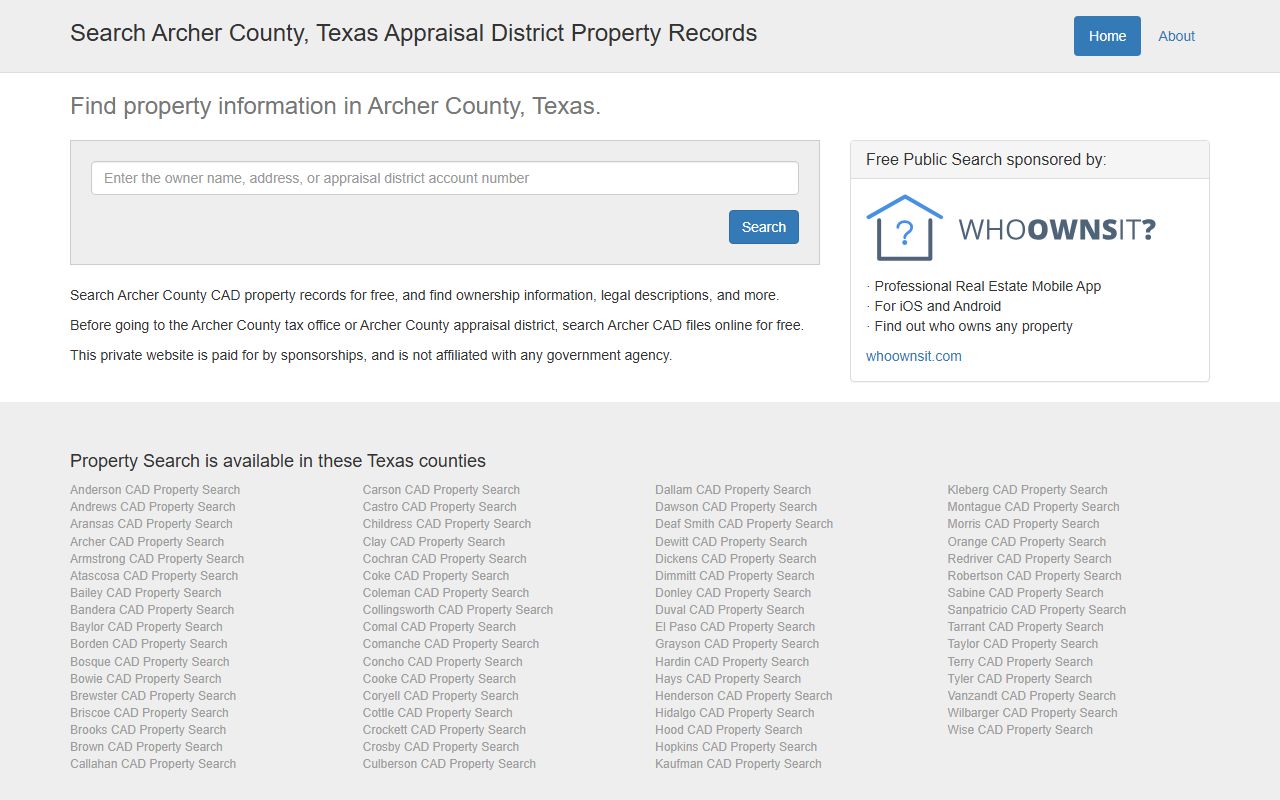Viewport: 1280px width, 800px height.
Task: Open Briscoe CAD Property Search
Action: tap(149, 713)
